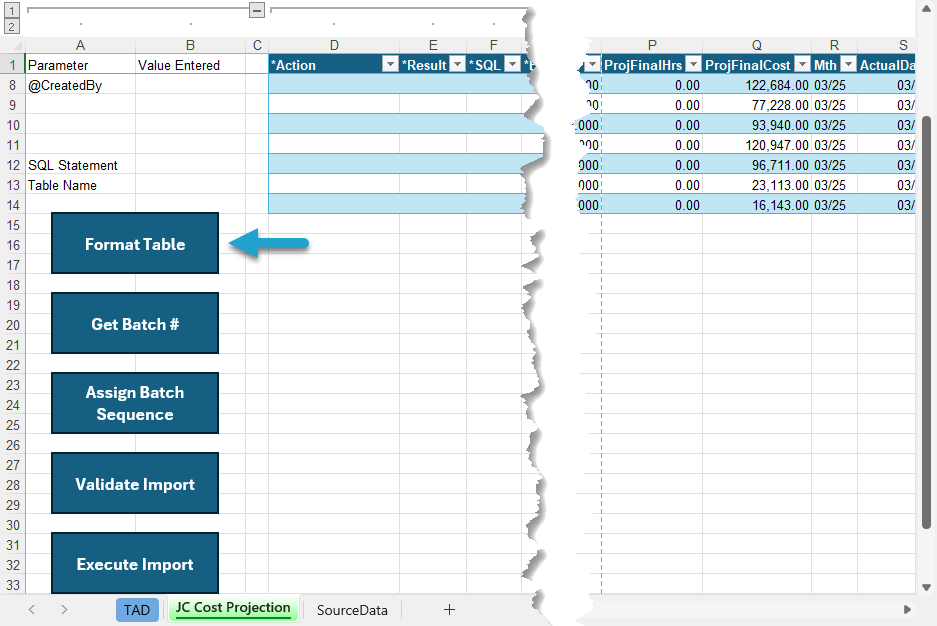Screen dimensions: 937x626
Task: Select row 1 header
Action: point(13,65)
